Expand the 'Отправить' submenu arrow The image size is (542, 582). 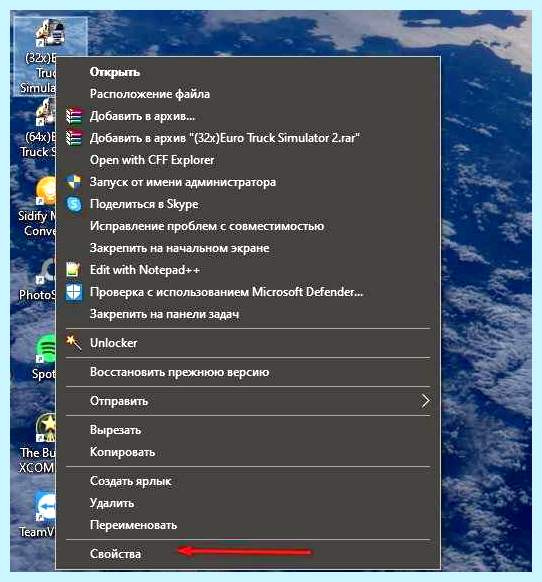point(425,401)
